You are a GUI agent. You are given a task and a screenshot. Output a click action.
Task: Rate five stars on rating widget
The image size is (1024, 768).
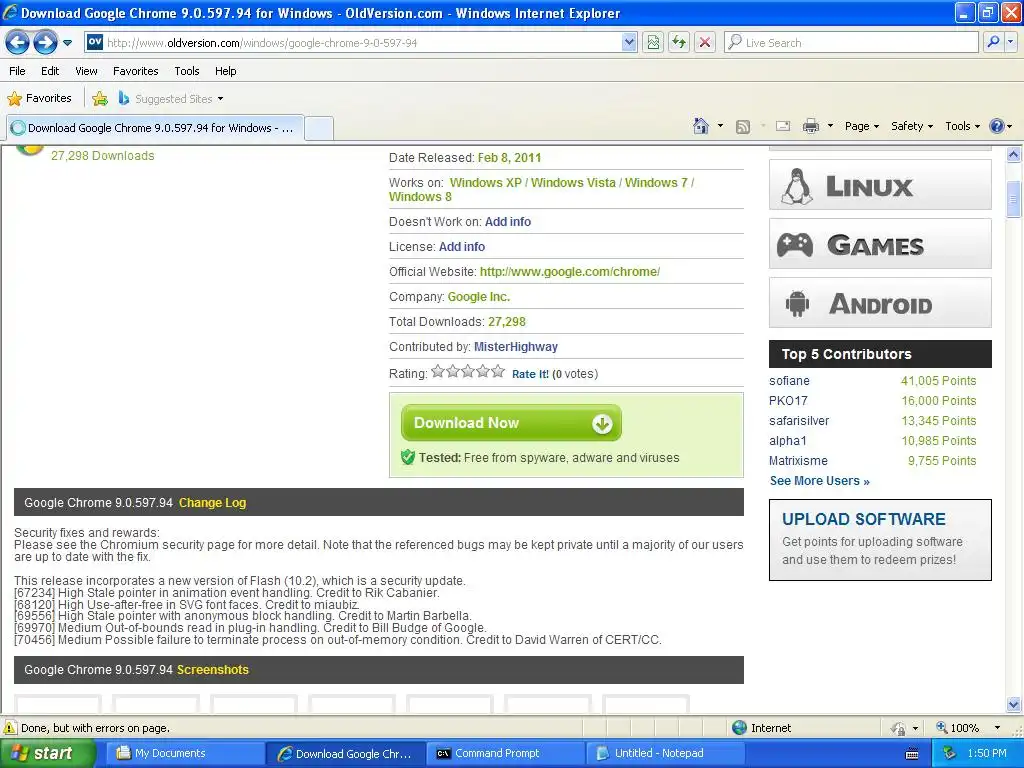click(498, 372)
